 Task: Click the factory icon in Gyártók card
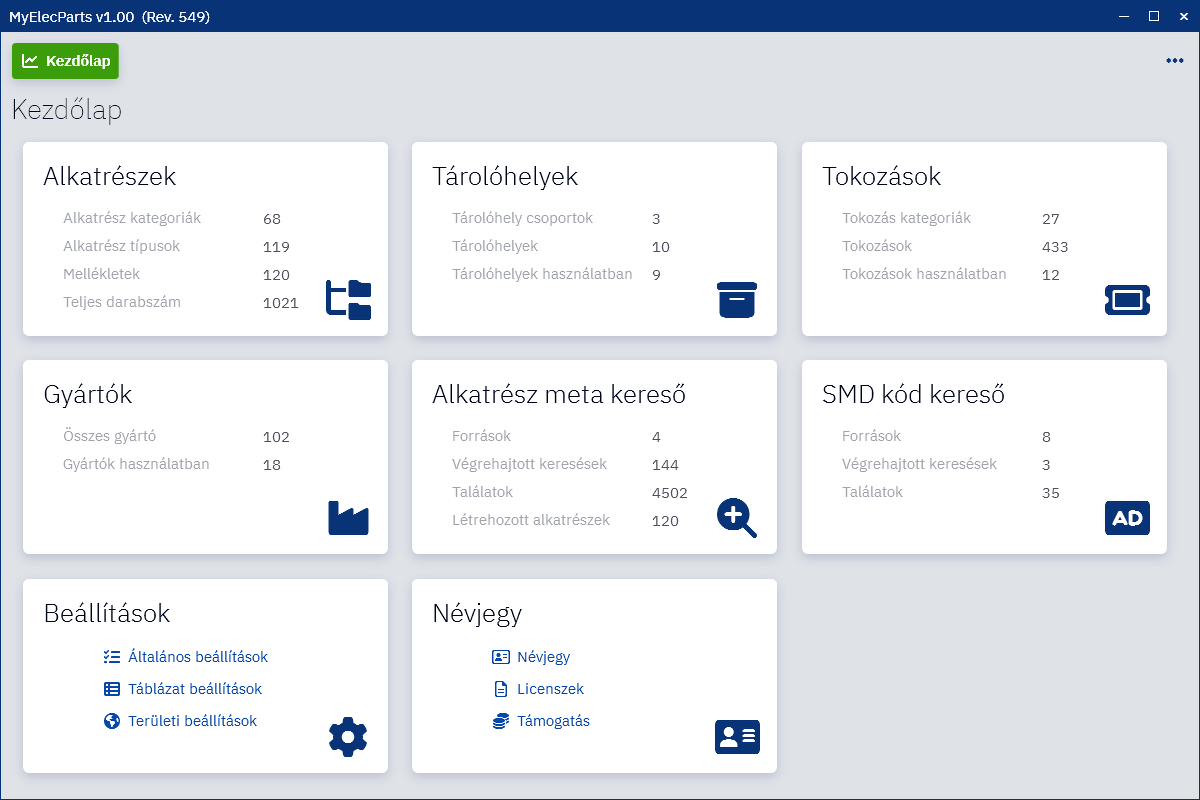[x=348, y=518]
